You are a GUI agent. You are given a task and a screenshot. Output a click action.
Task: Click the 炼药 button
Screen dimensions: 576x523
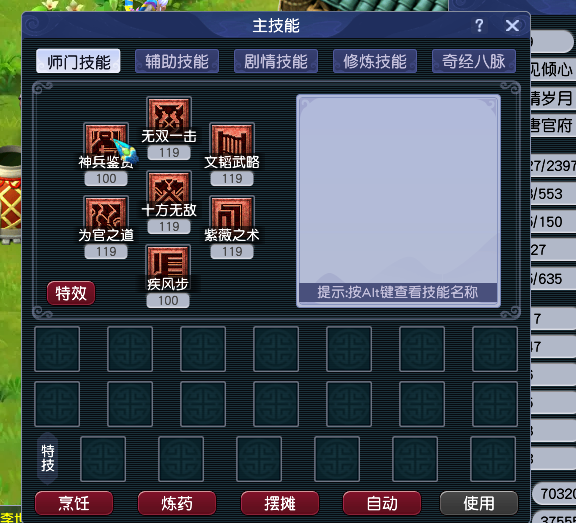tap(177, 503)
